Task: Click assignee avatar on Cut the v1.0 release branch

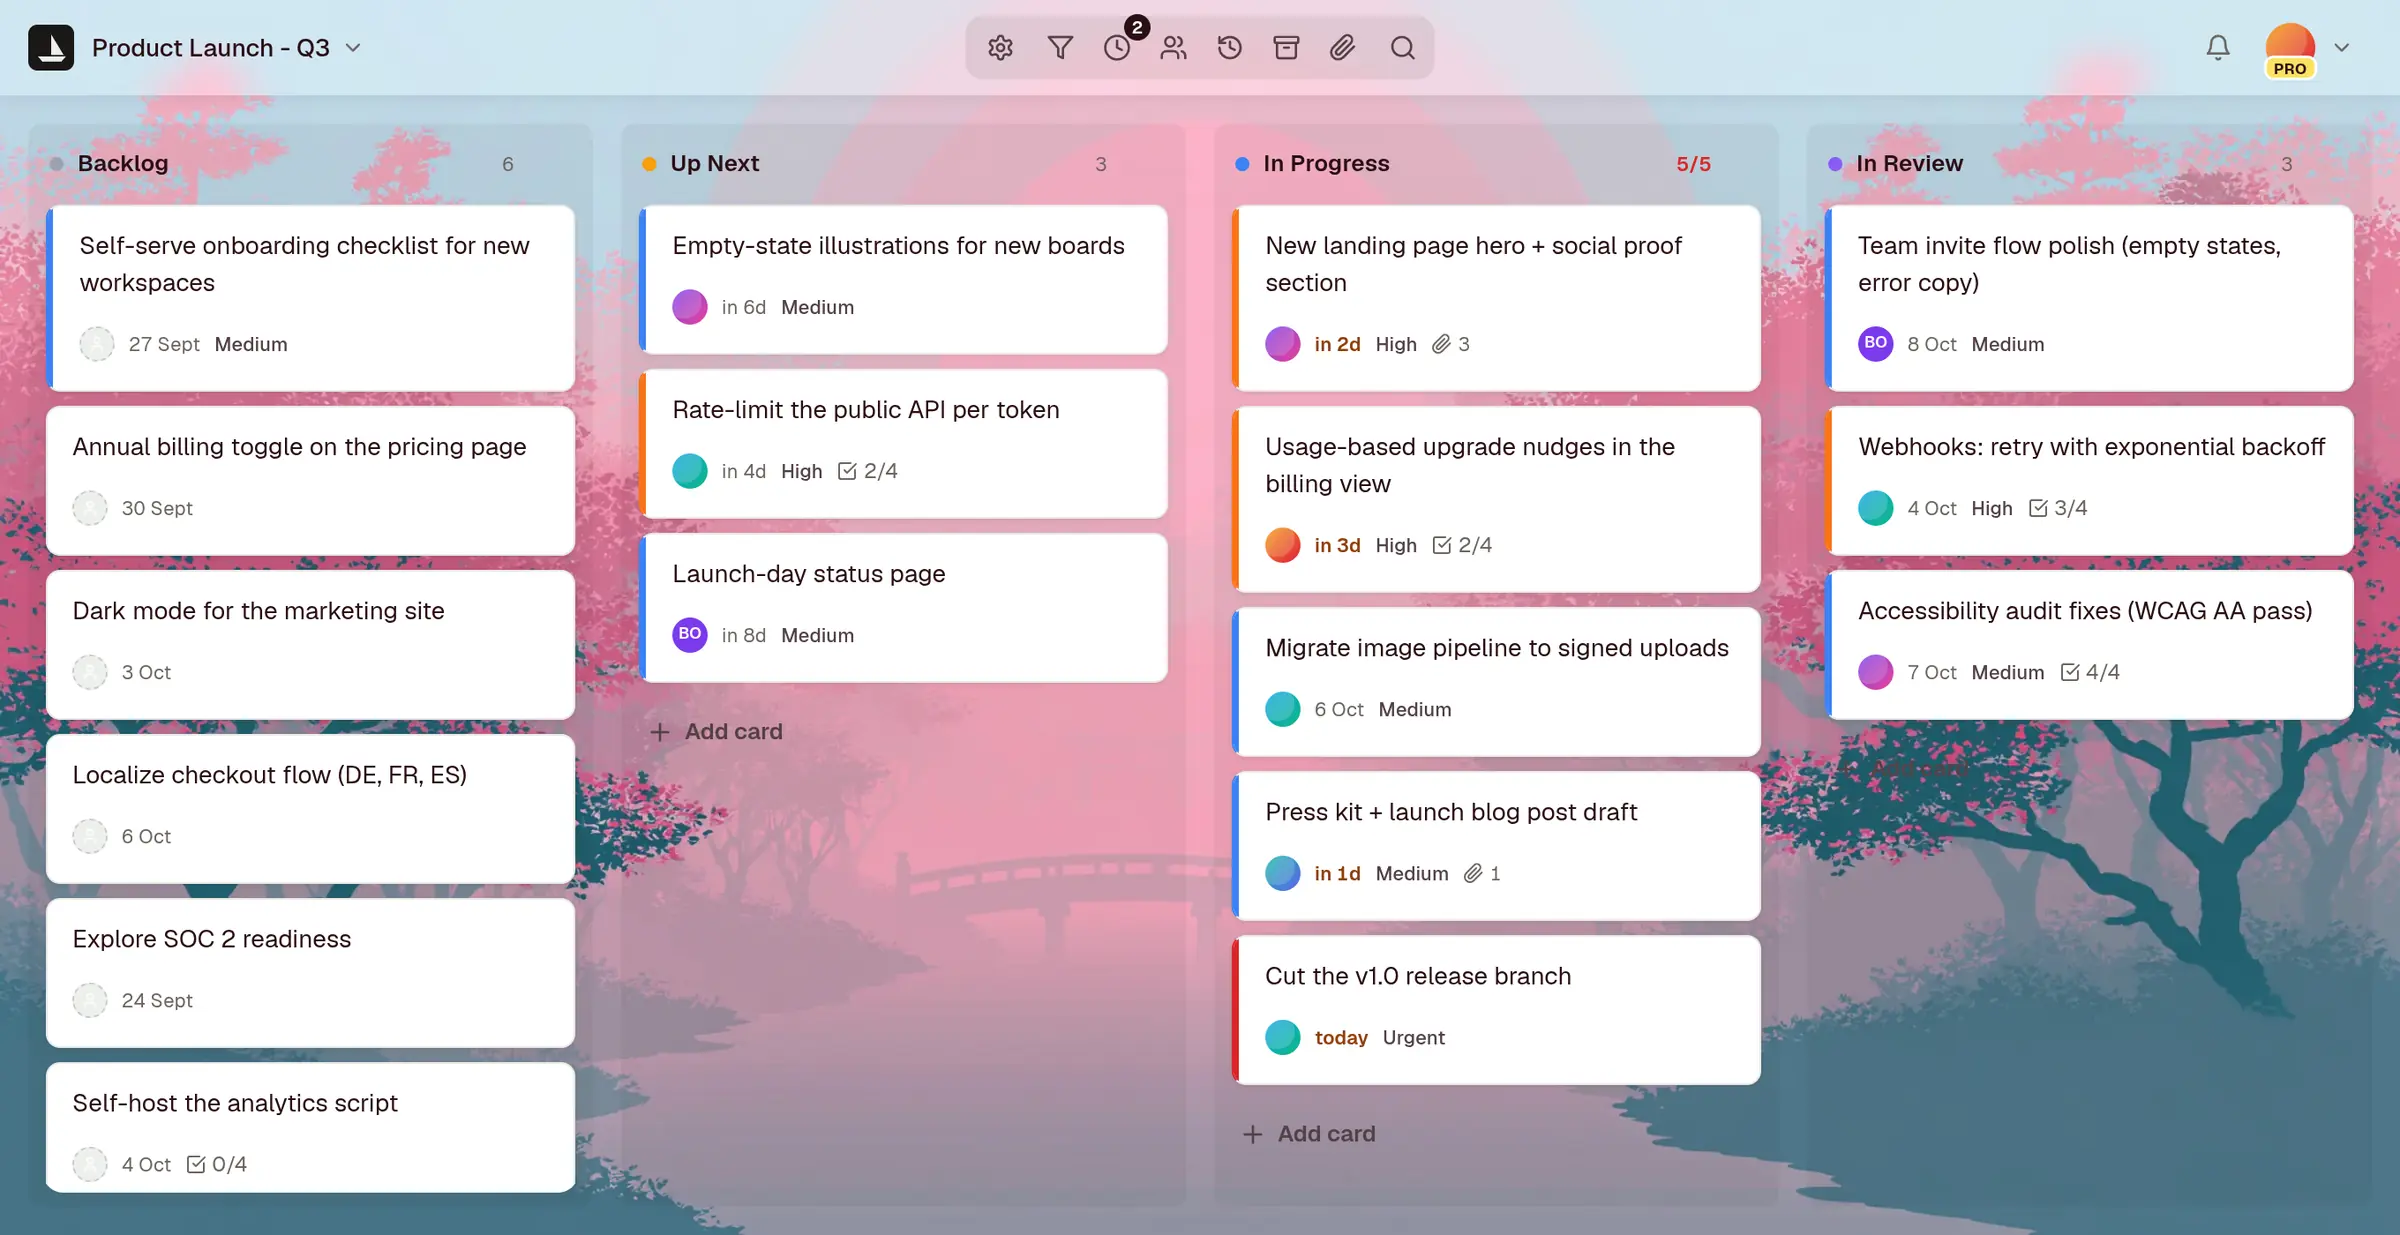Action: click(x=1283, y=1037)
